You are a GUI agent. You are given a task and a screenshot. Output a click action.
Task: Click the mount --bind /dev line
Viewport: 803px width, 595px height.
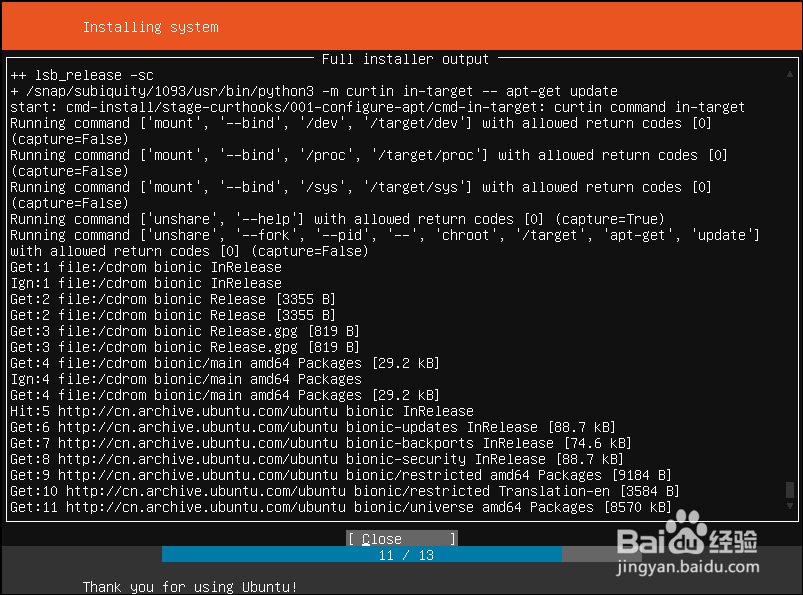pyautogui.click(x=361, y=123)
